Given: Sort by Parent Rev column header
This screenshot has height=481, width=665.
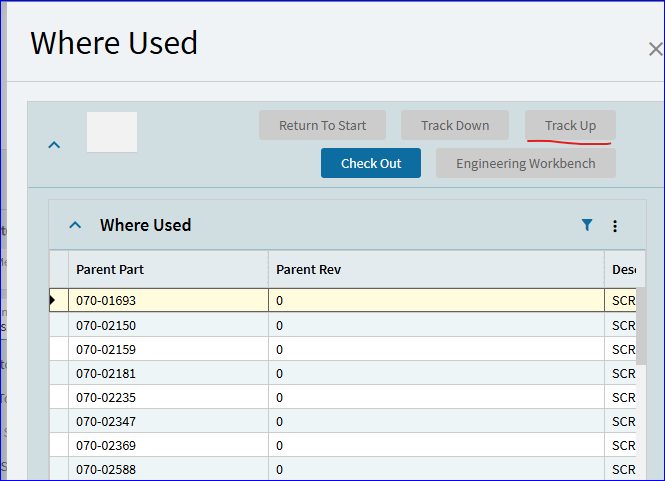Looking at the screenshot, I should (x=436, y=269).
